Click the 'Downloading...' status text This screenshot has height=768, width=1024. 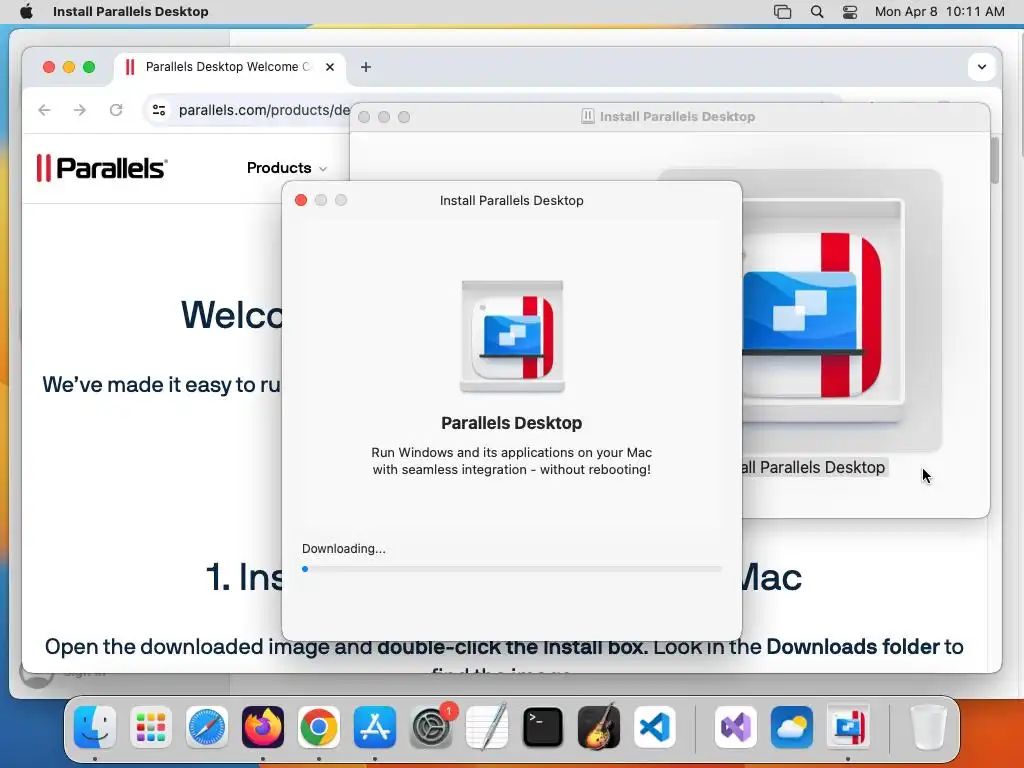pos(344,549)
